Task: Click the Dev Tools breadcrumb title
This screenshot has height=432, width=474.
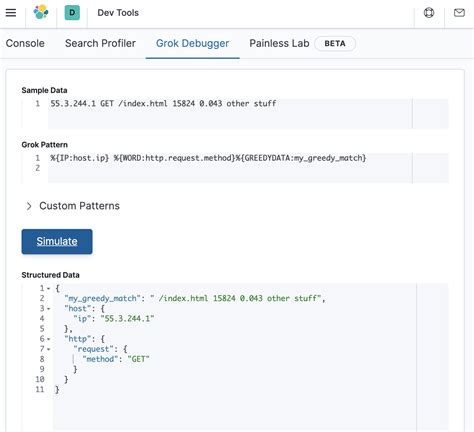Action: coord(118,13)
